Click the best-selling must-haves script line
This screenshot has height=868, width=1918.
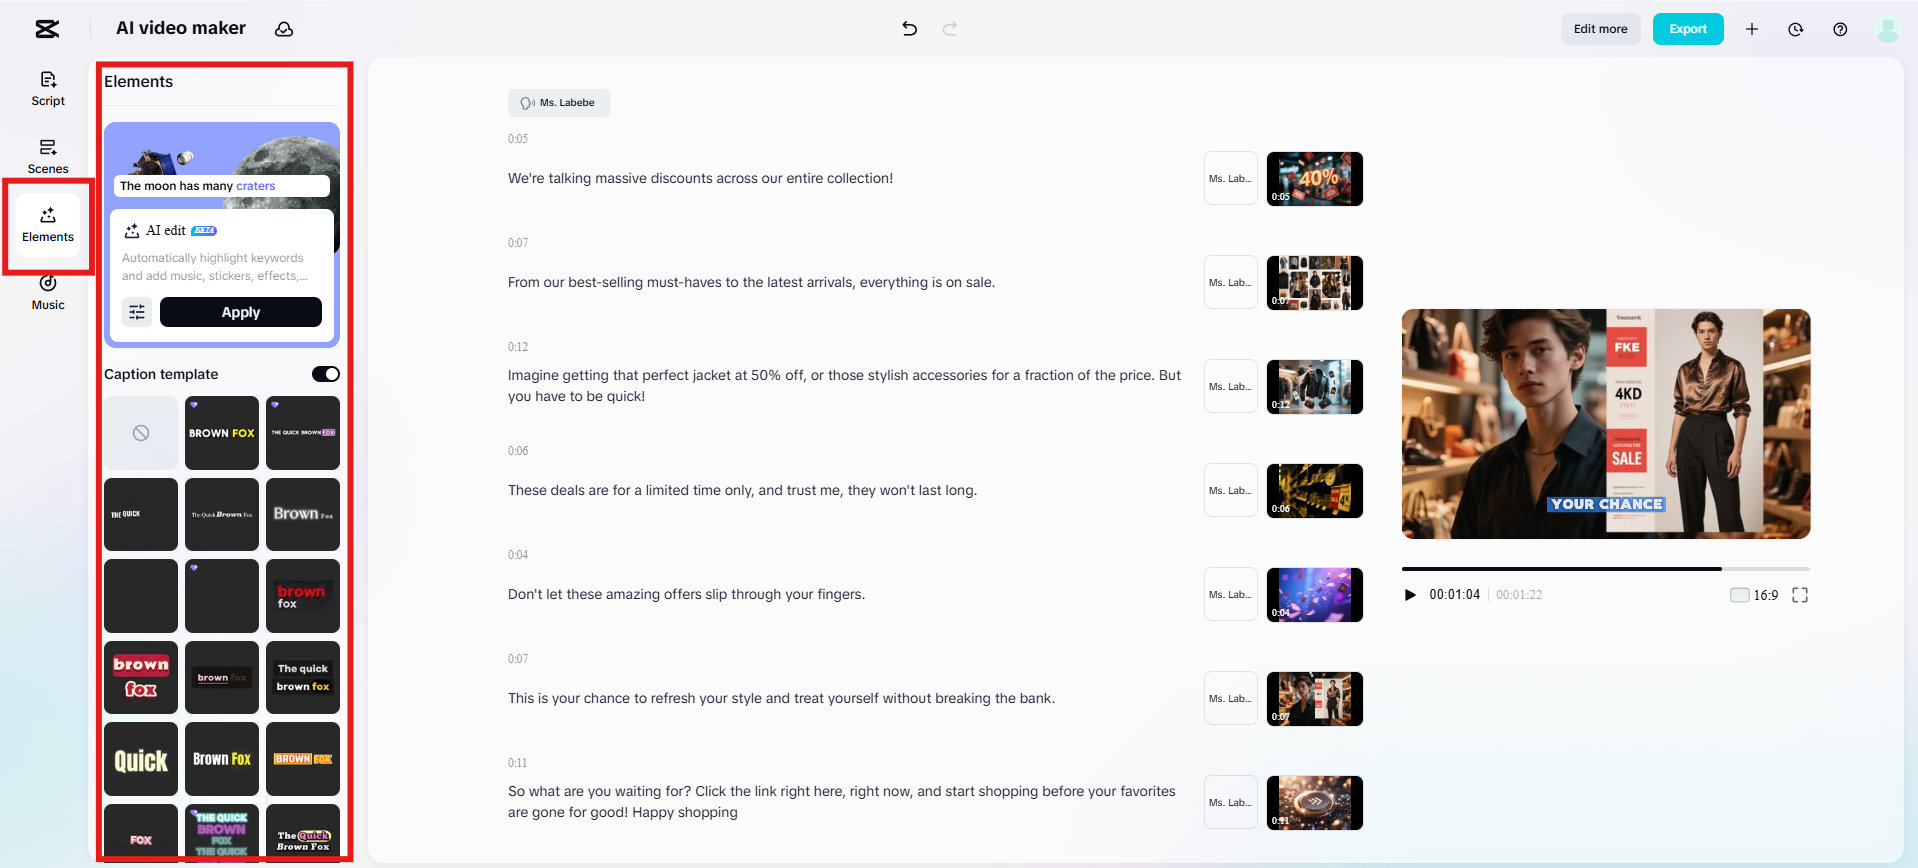click(x=751, y=283)
